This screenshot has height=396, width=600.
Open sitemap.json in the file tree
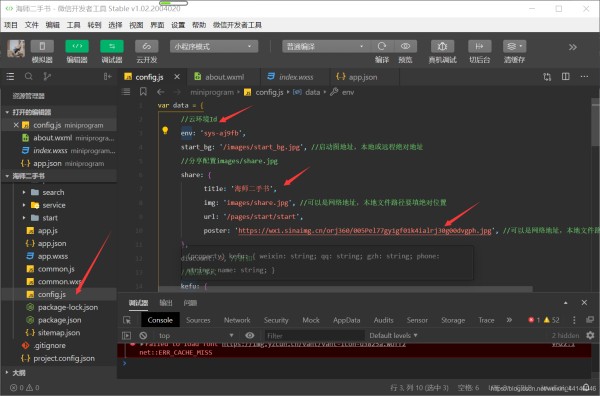pos(59,333)
